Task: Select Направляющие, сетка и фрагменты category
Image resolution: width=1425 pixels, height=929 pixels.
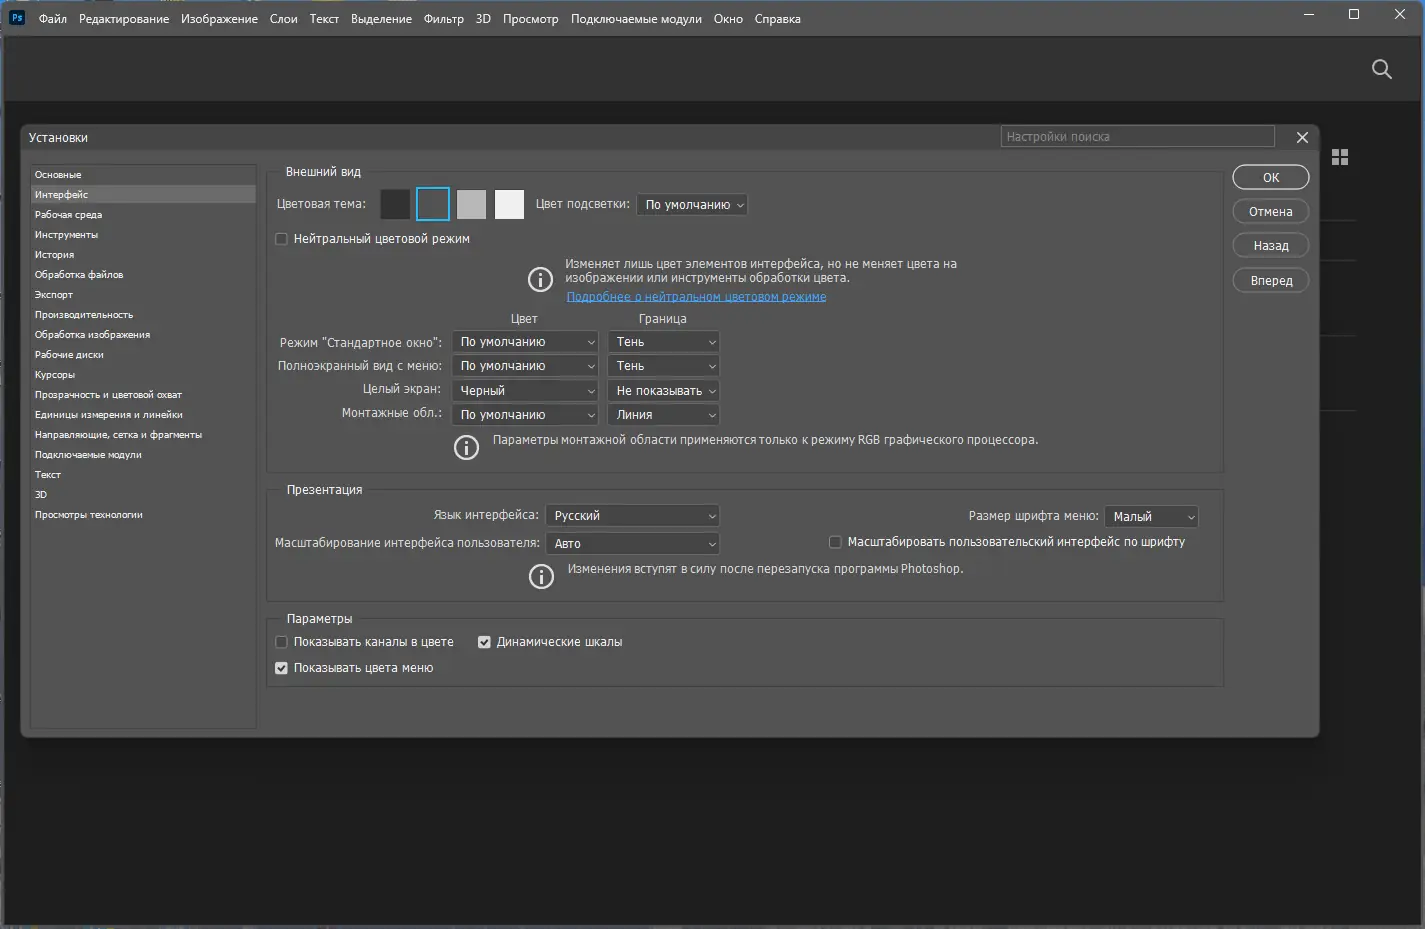Action: 143,435
